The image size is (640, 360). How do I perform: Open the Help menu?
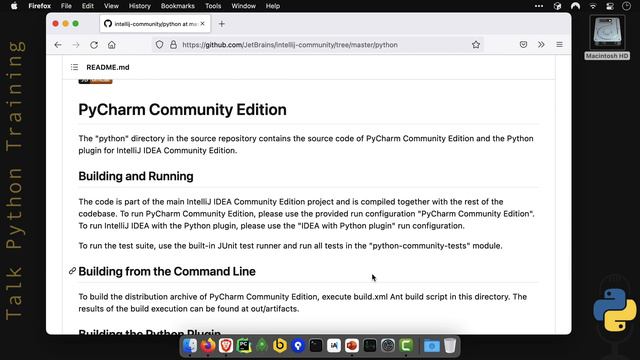click(x=273, y=6)
